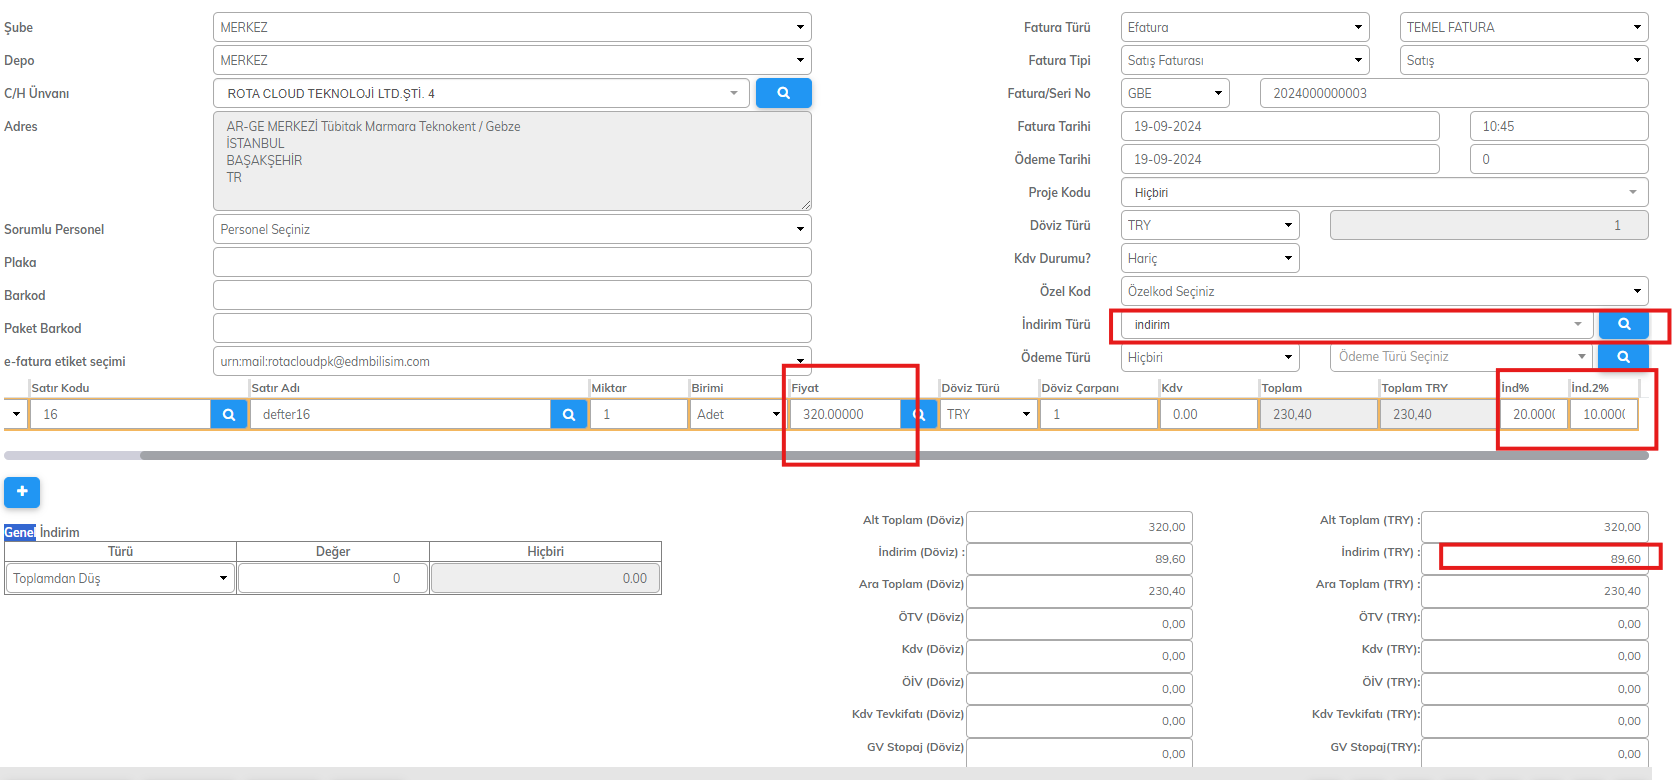This screenshot has height=780, width=1672.
Task: Add new row with blue plus button
Action: (x=22, y=492)
